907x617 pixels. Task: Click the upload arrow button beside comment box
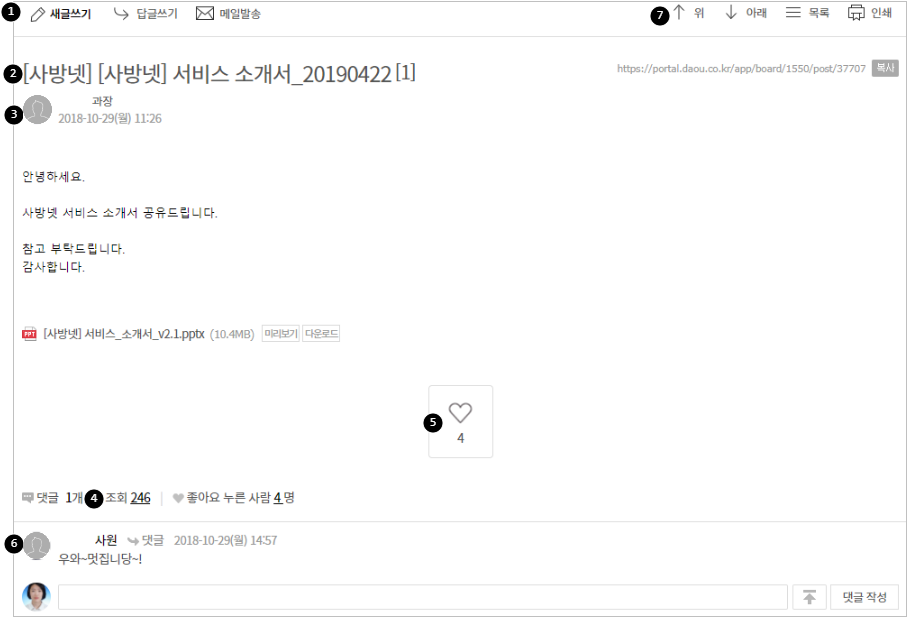click(x=809, y=597)
